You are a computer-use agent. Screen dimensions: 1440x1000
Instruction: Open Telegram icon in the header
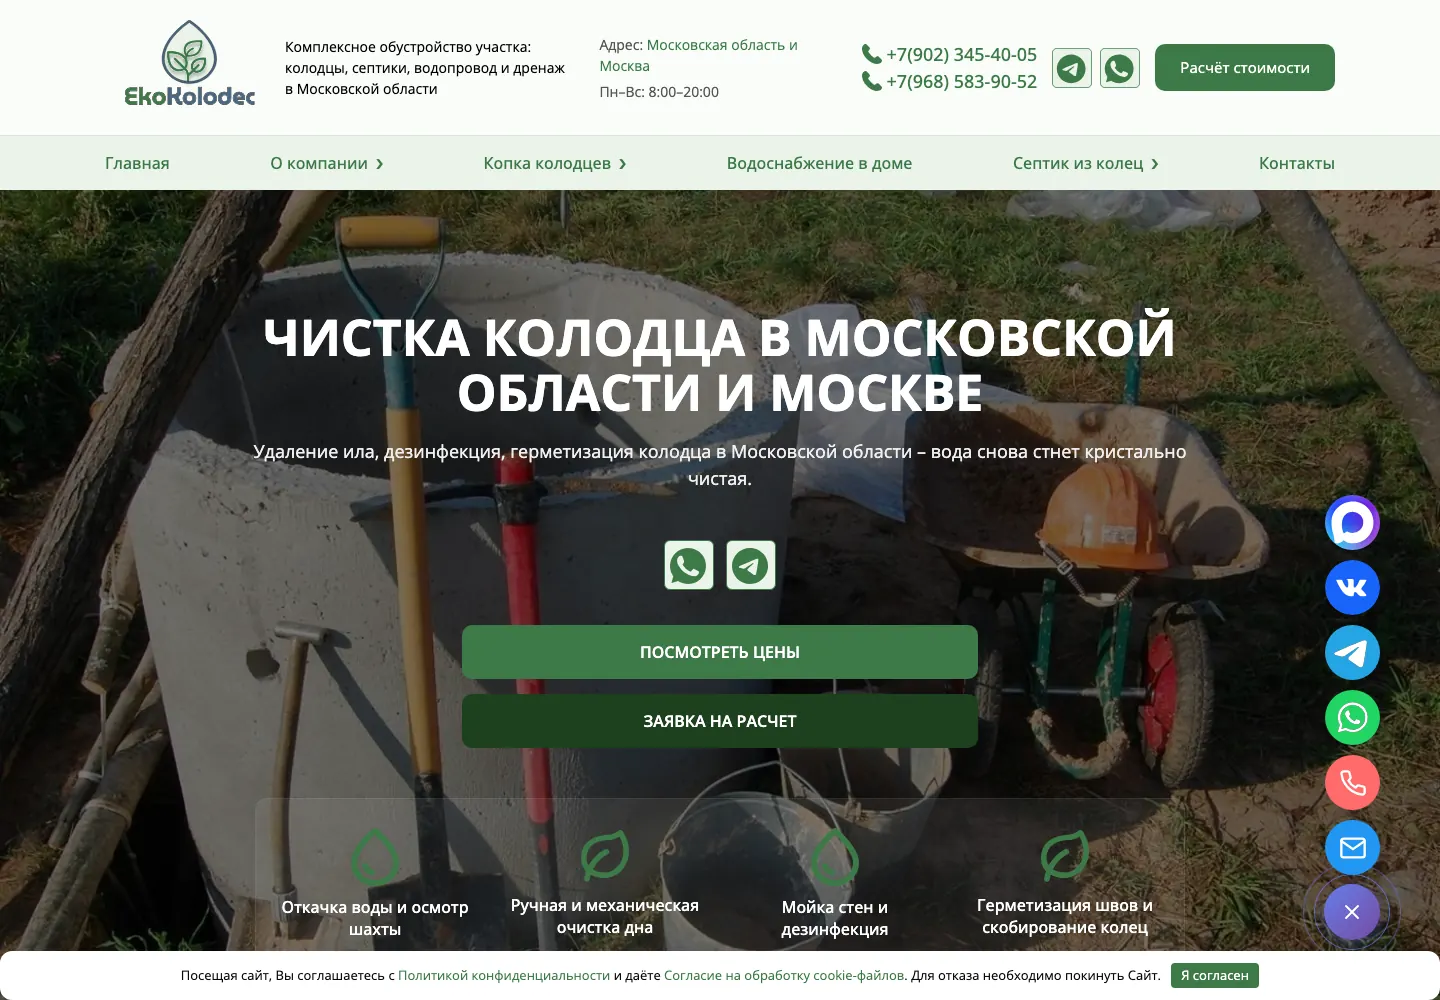click(x=1072, y=68)
